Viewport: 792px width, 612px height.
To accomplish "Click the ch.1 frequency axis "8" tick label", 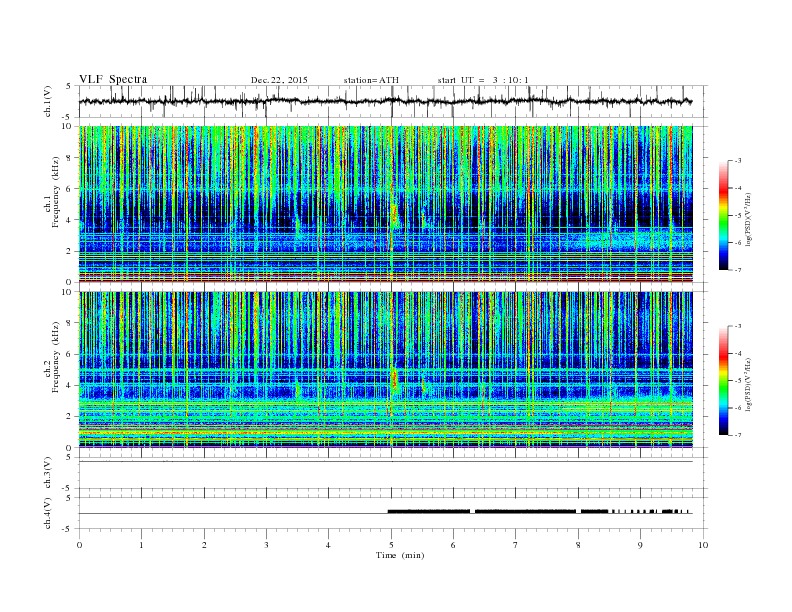I will click(69, 158).
